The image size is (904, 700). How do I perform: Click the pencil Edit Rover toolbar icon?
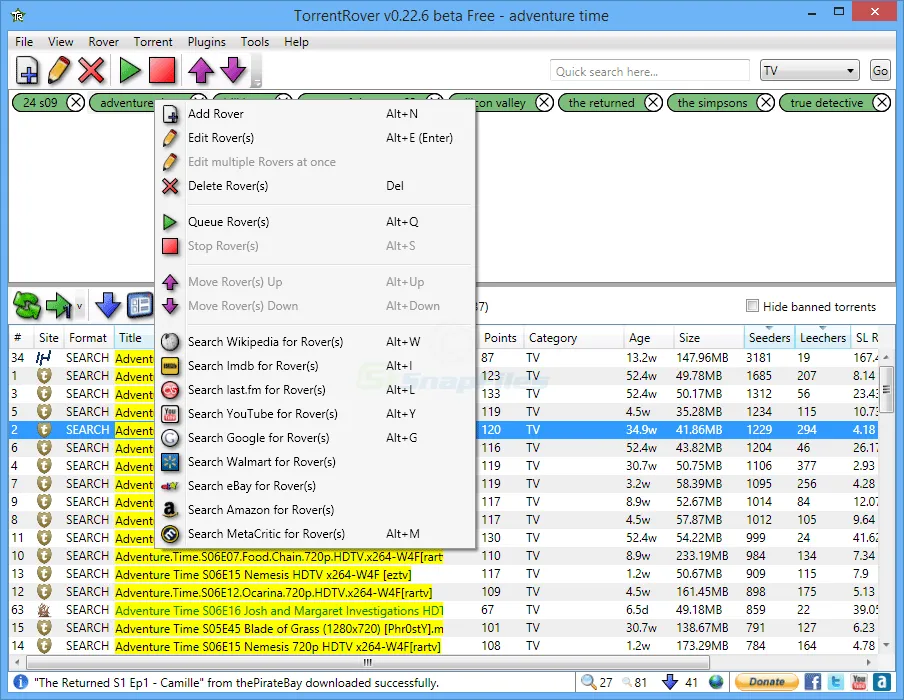coord(59,70)
